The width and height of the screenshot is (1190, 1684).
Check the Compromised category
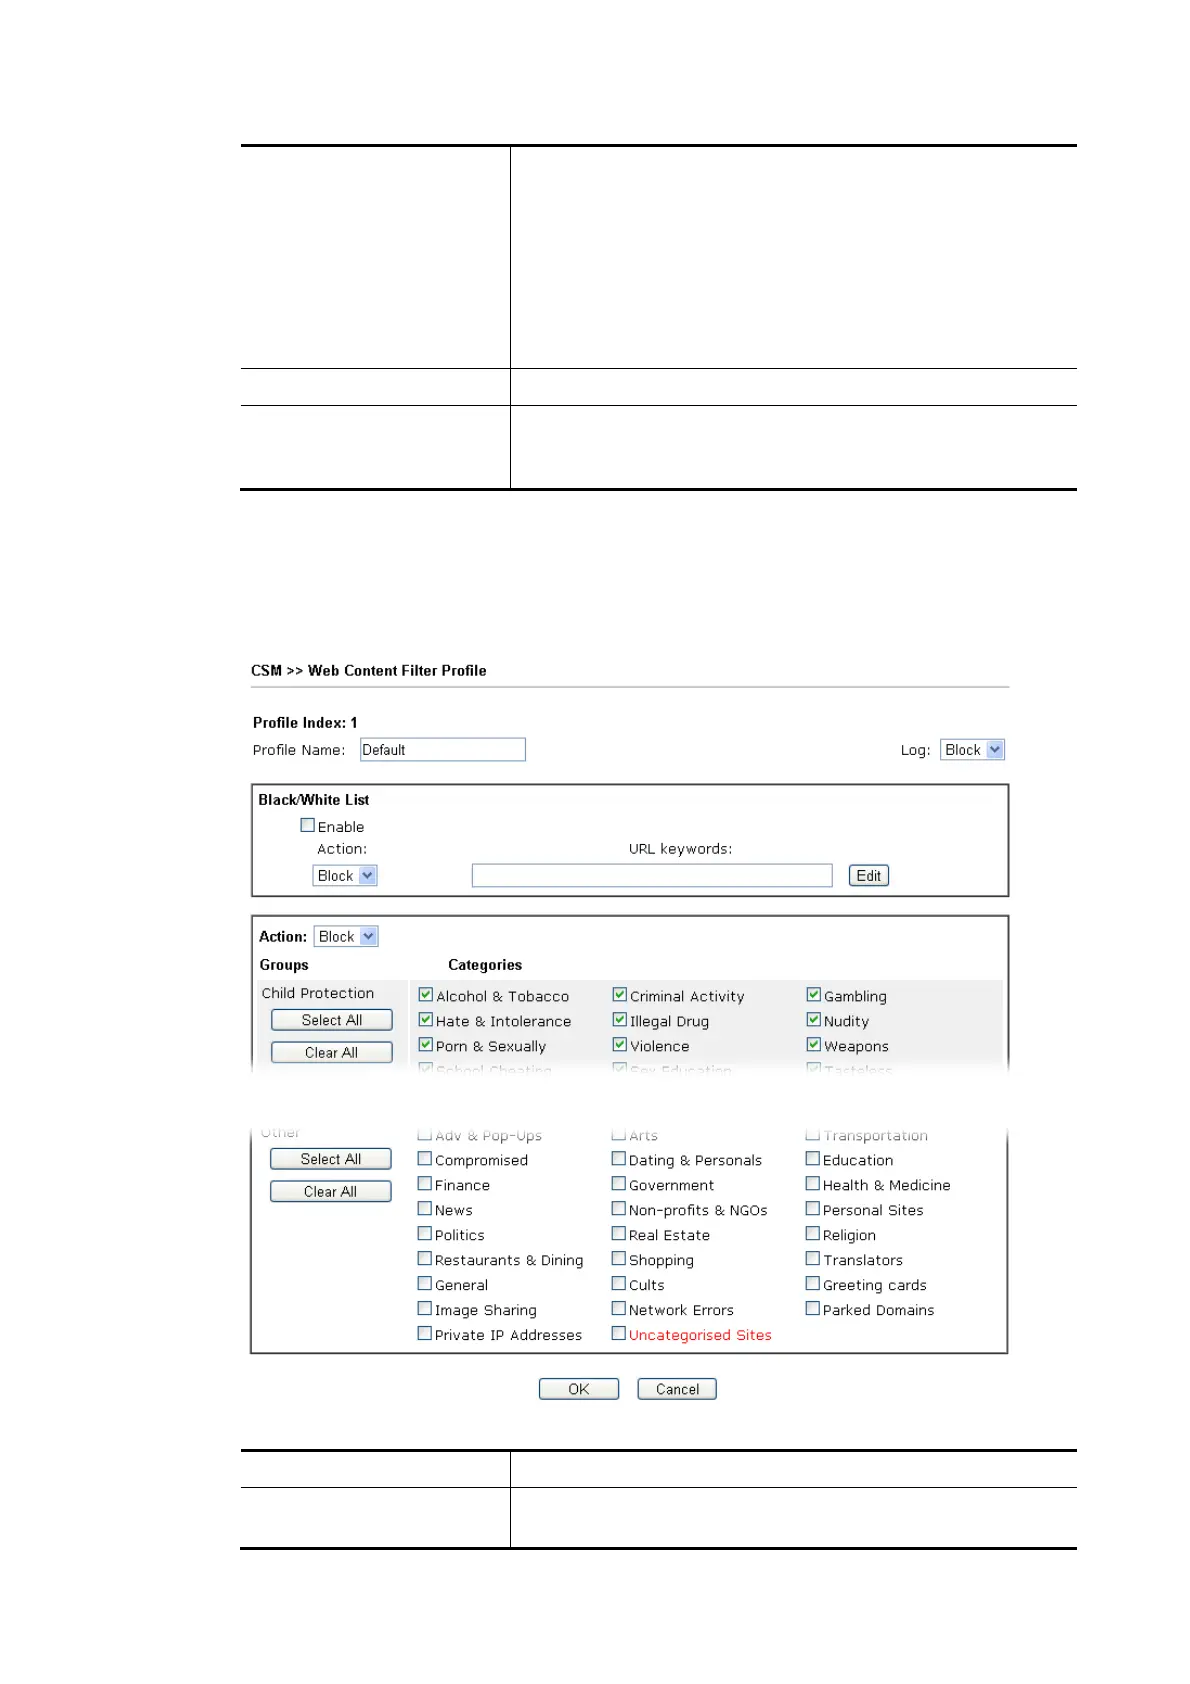coord(425,1159)
